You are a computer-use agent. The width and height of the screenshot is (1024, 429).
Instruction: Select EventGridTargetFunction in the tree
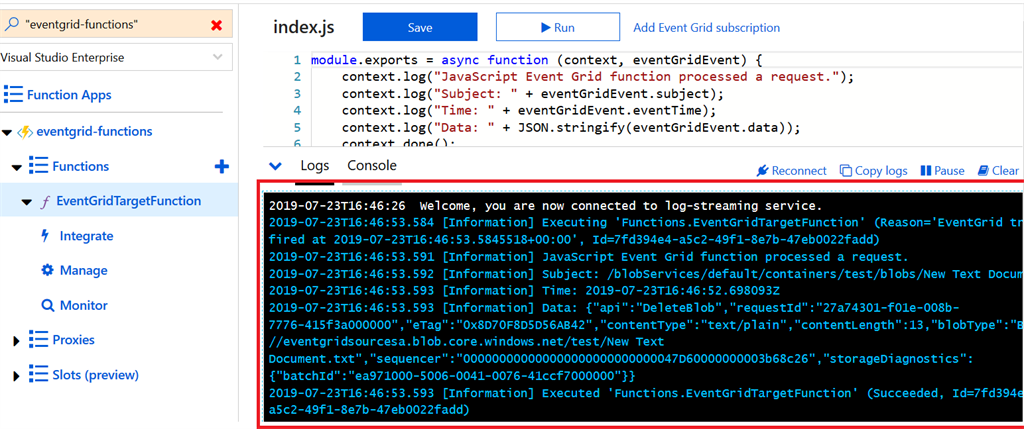[128, 201]
